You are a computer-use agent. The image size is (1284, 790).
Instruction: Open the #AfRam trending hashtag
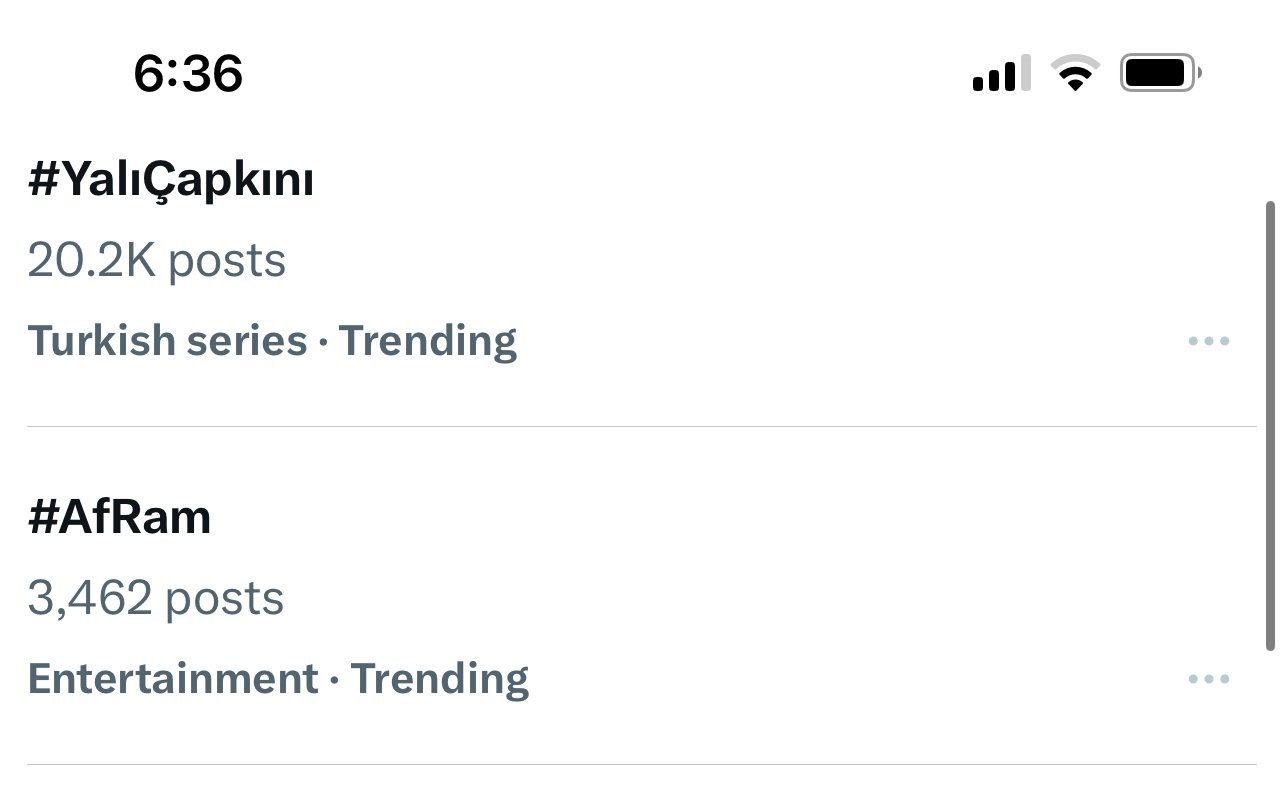coord(120,518)
